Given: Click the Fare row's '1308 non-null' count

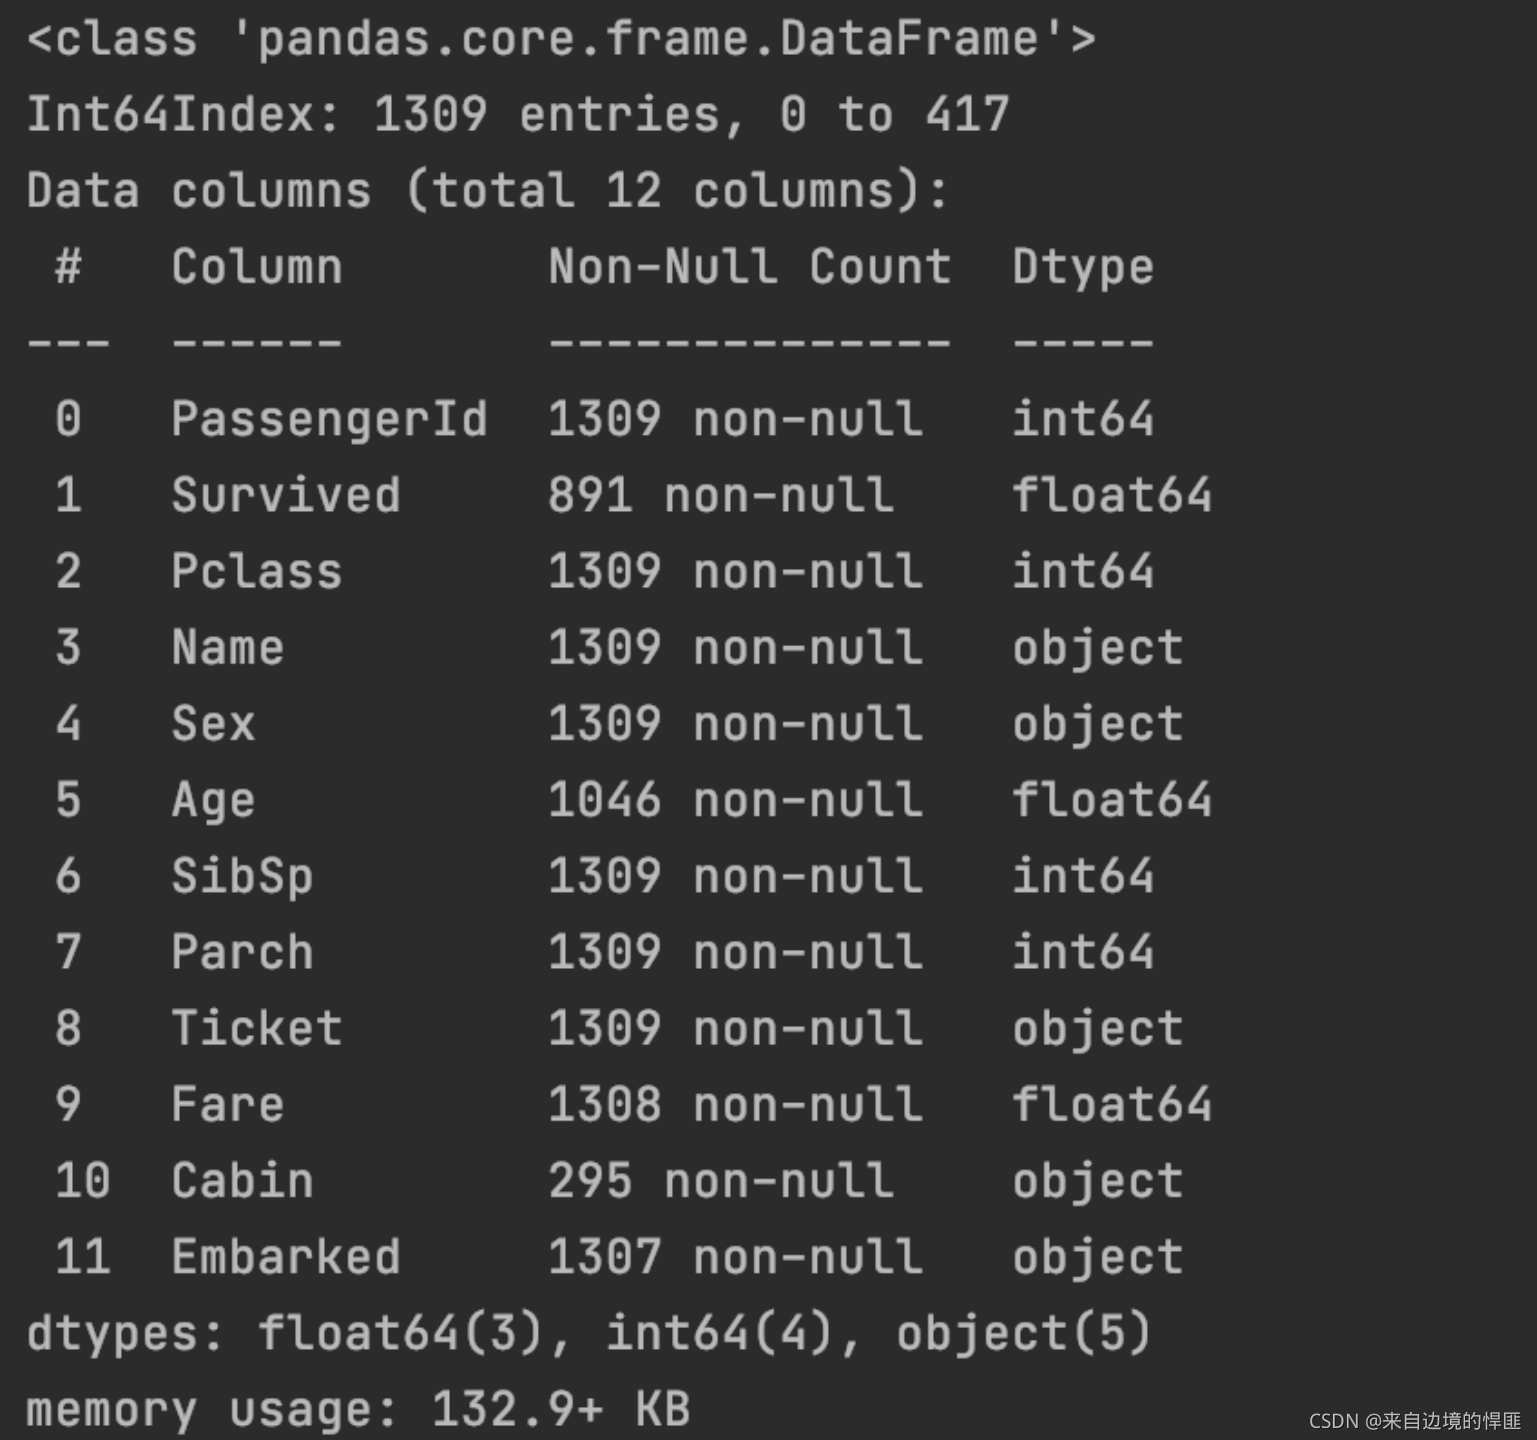Looking at the screenshot, I should click(735, 1104).
